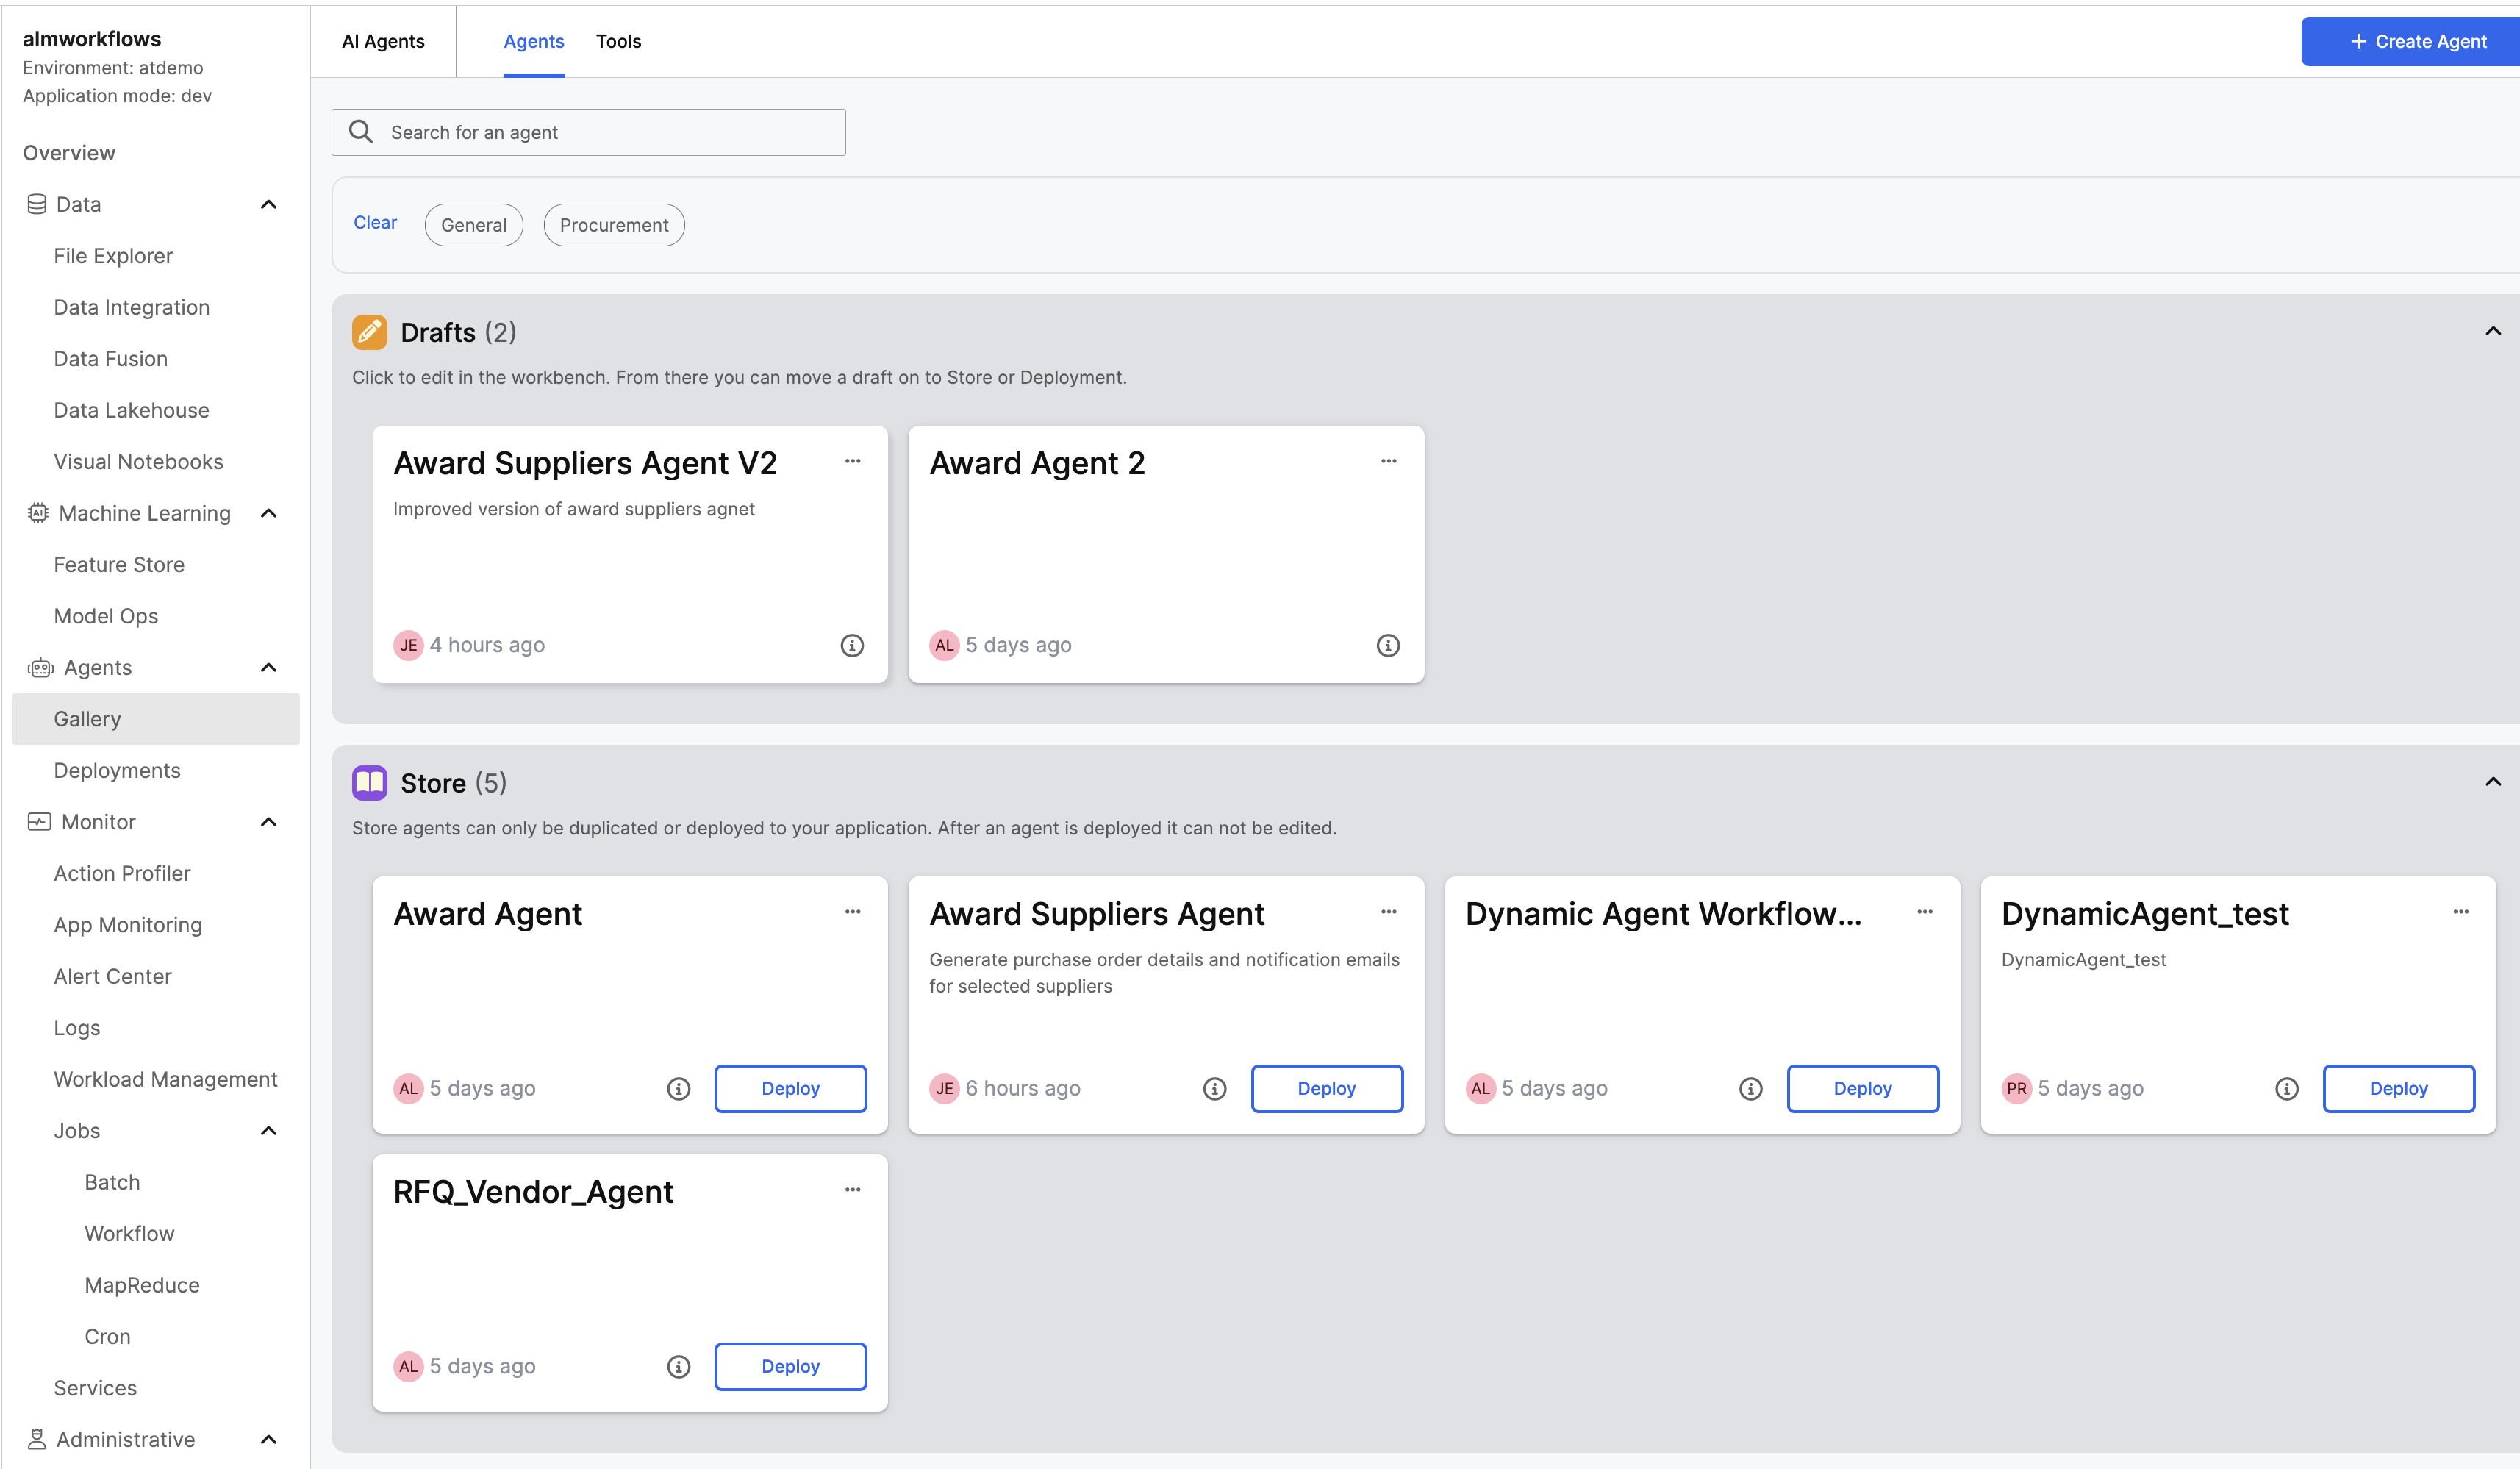Open three-dot menu on Award Agent store card
Image resolution: width=2520 pixels, height=1469 pixels.
pyautogui.click(x=852, y=911)
